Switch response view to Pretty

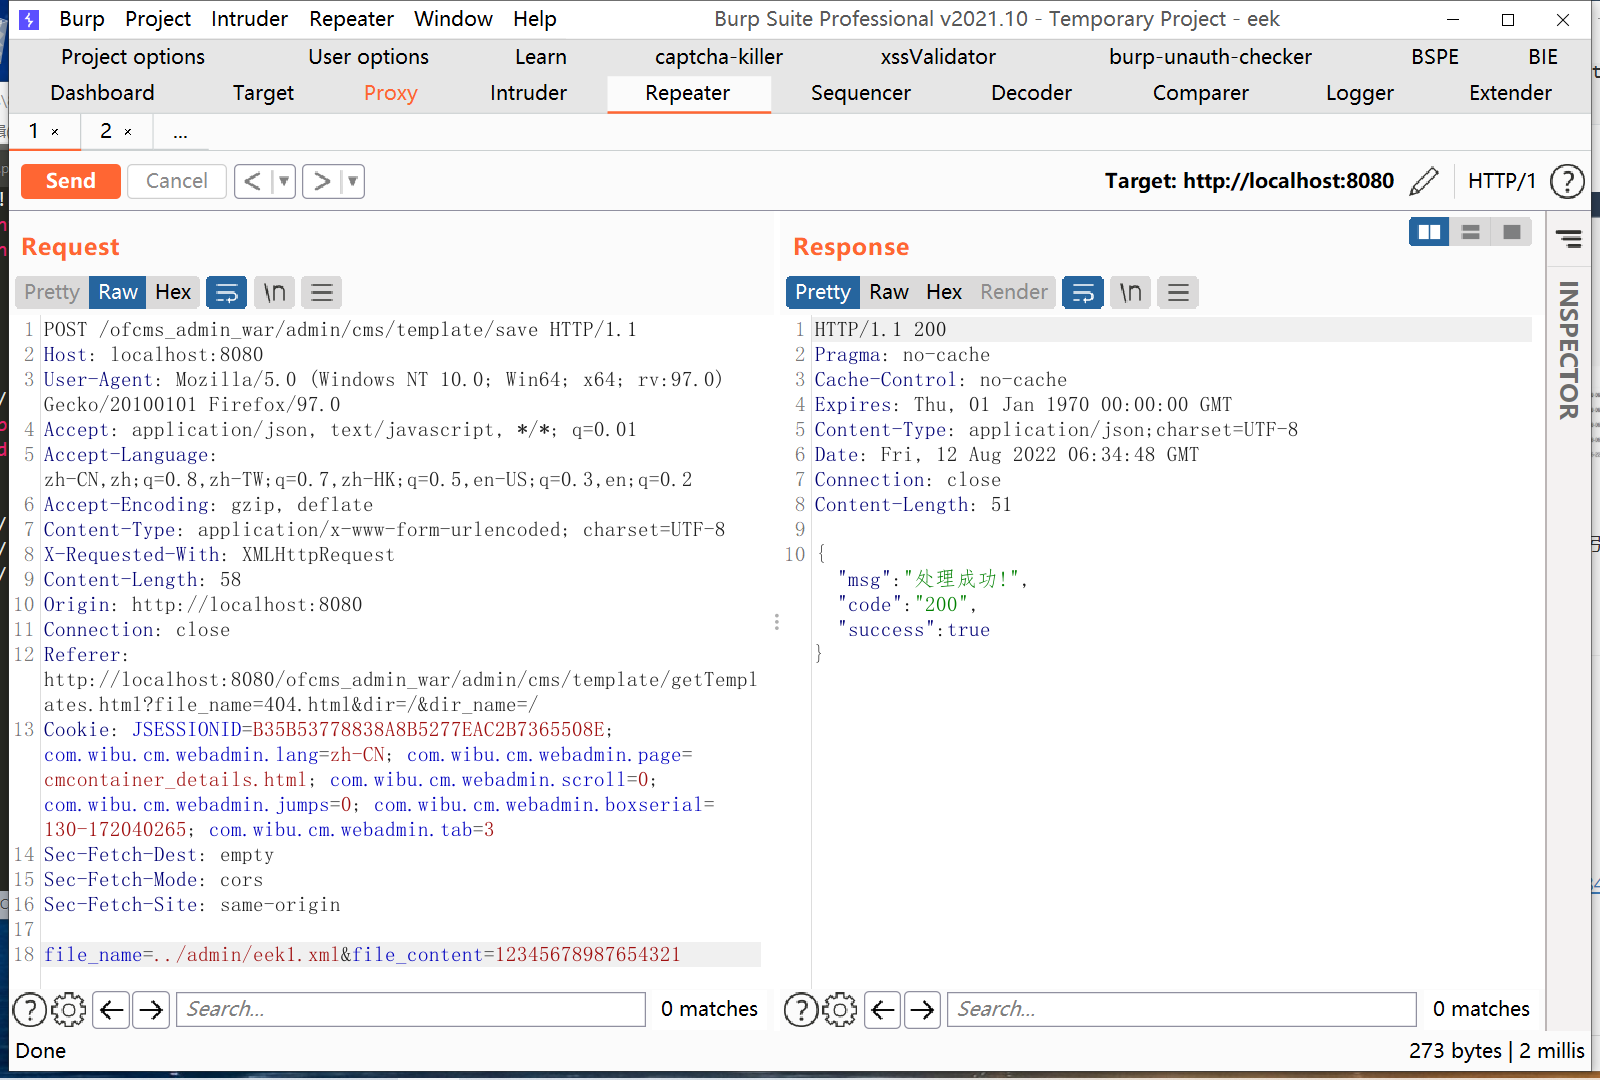tap(823, 292)
